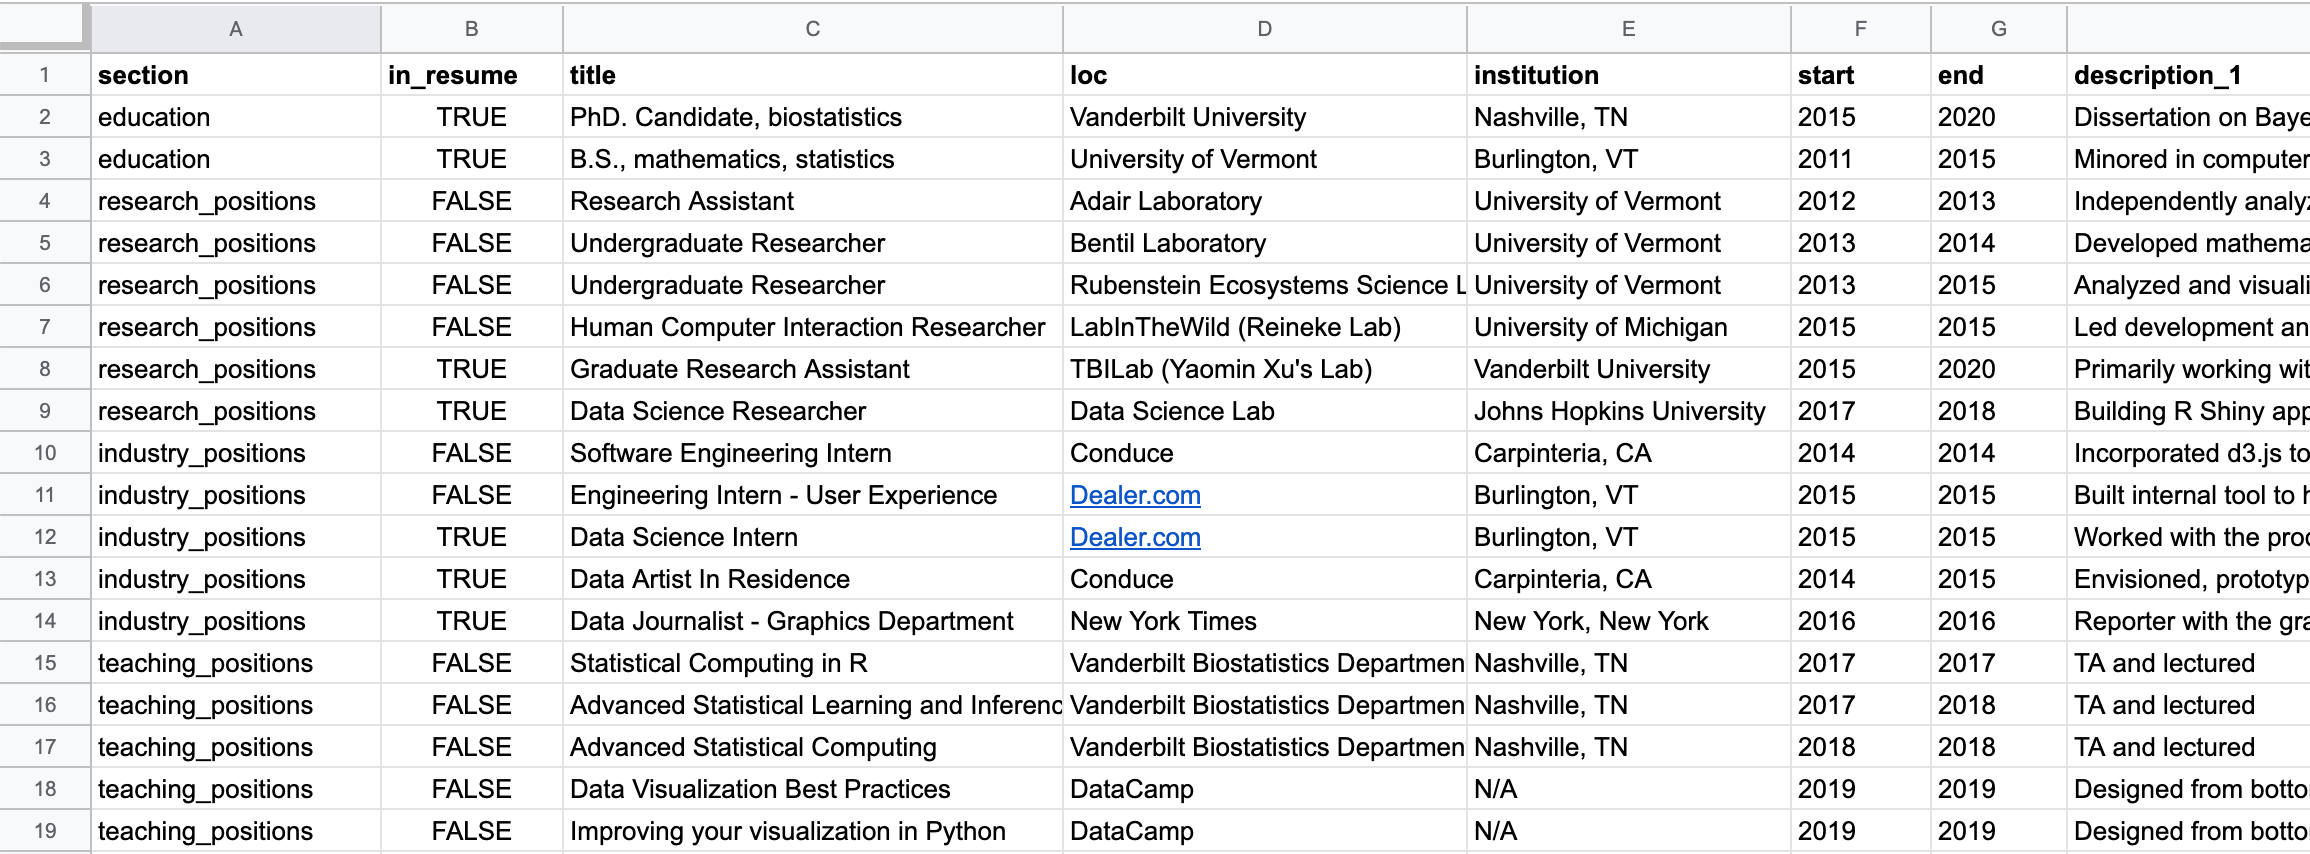The width and height of the screenshot is (2310, 854).
Task: Select the column E header
Action: coord(1628,29)
